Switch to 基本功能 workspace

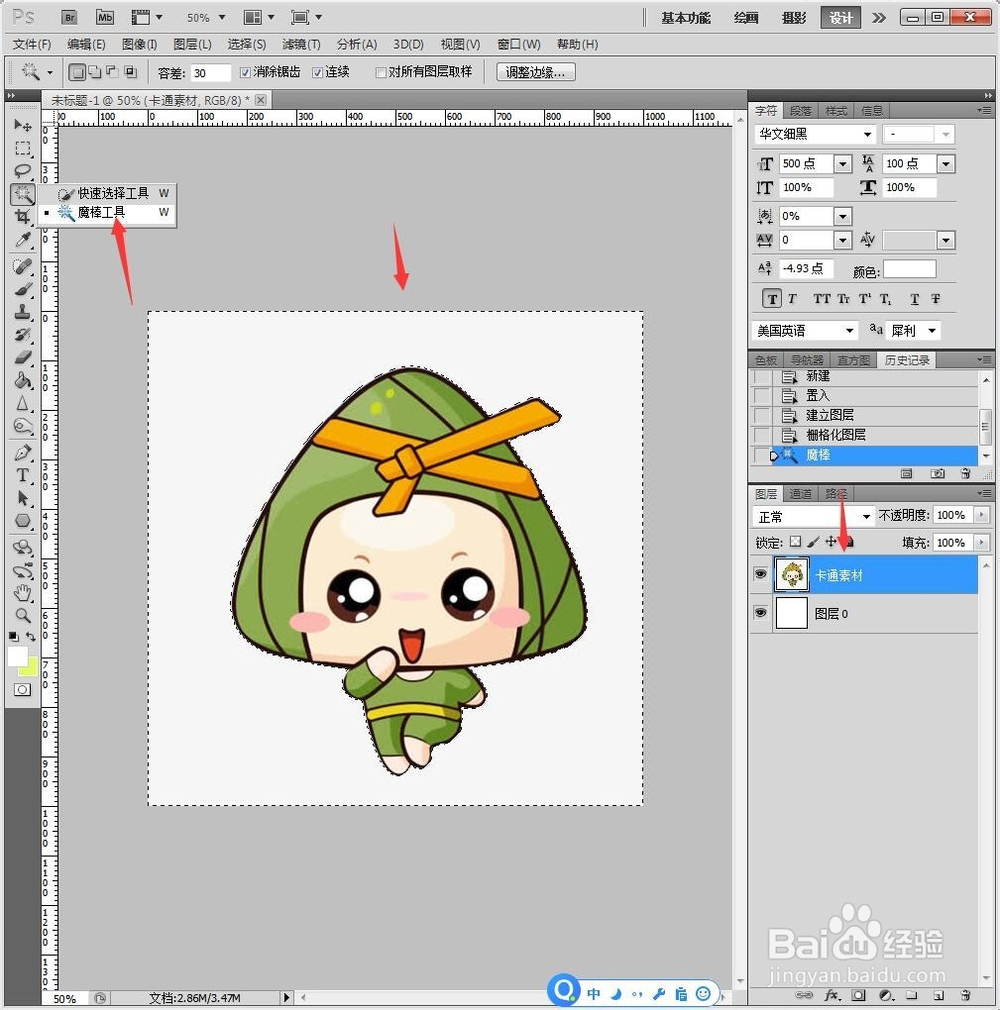(685, 18)
